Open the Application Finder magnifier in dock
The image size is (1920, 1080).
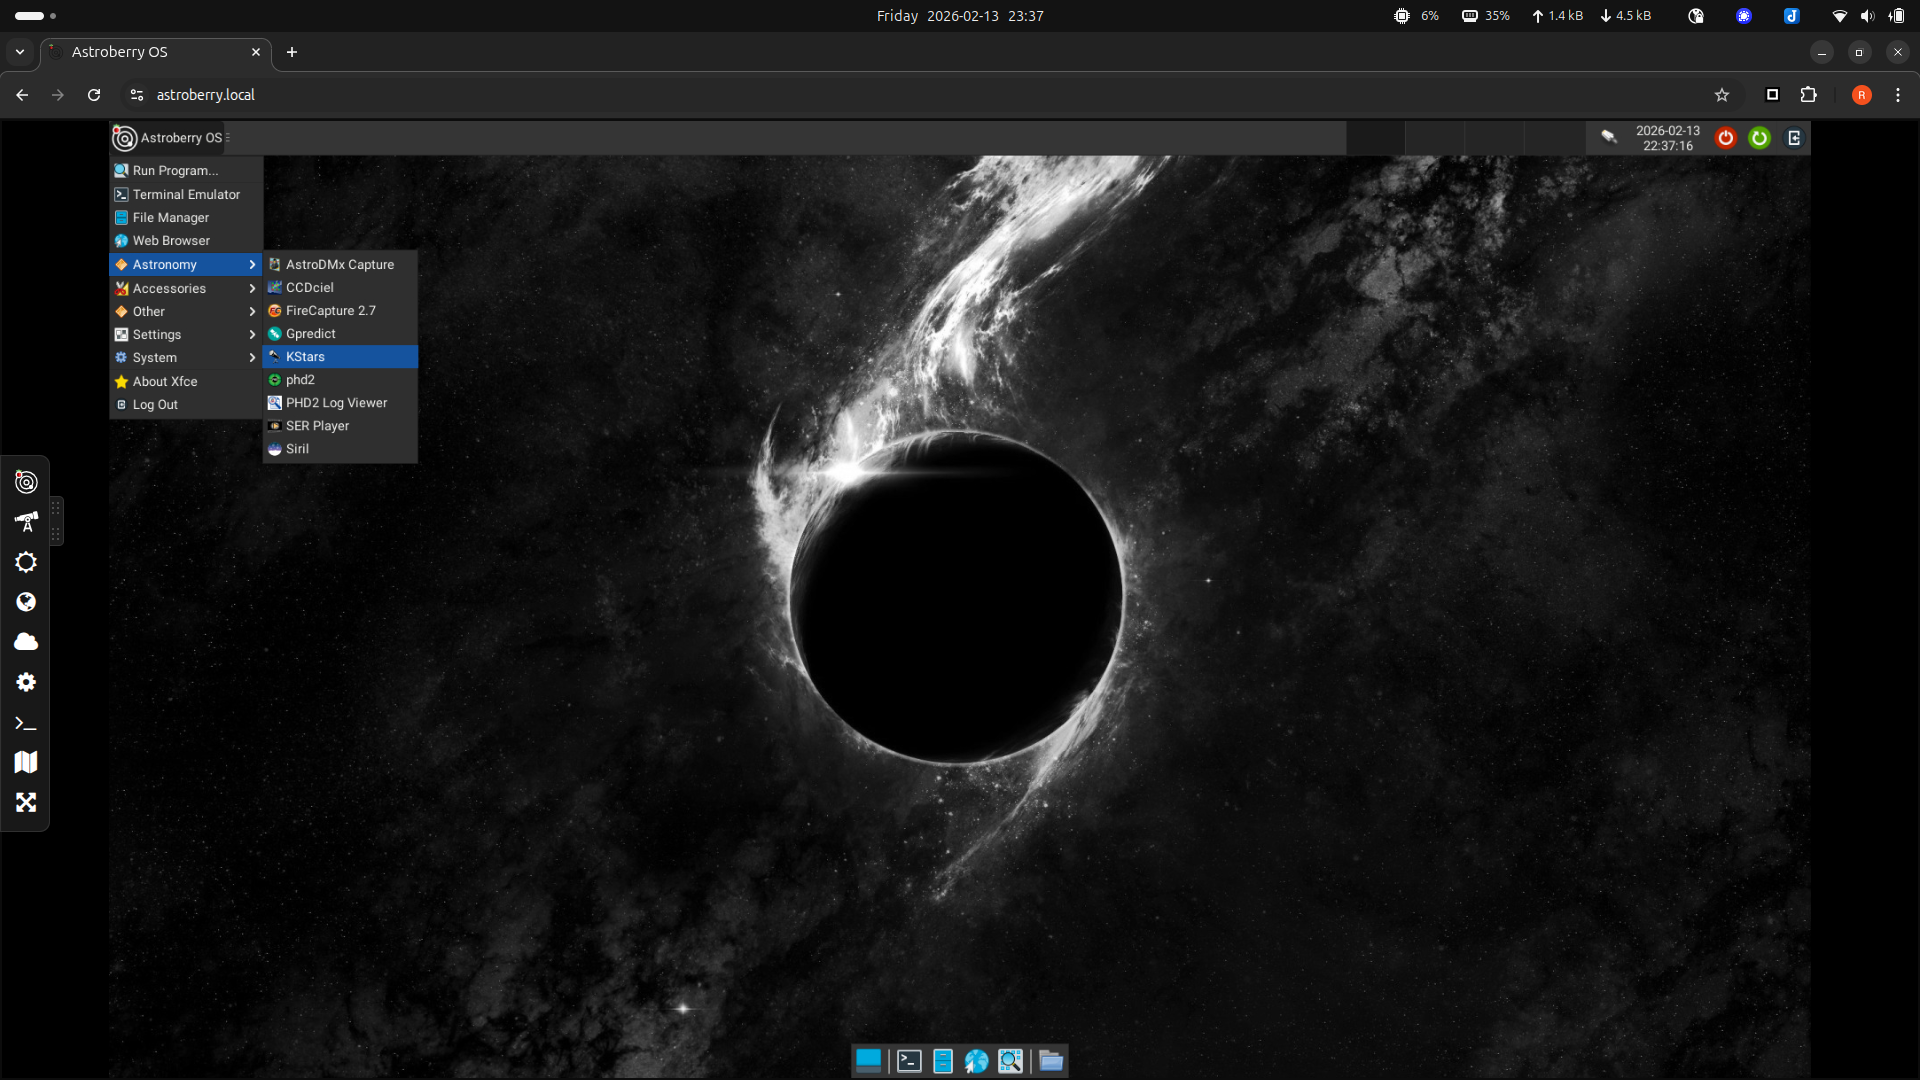click(x=1010, y=1061)
